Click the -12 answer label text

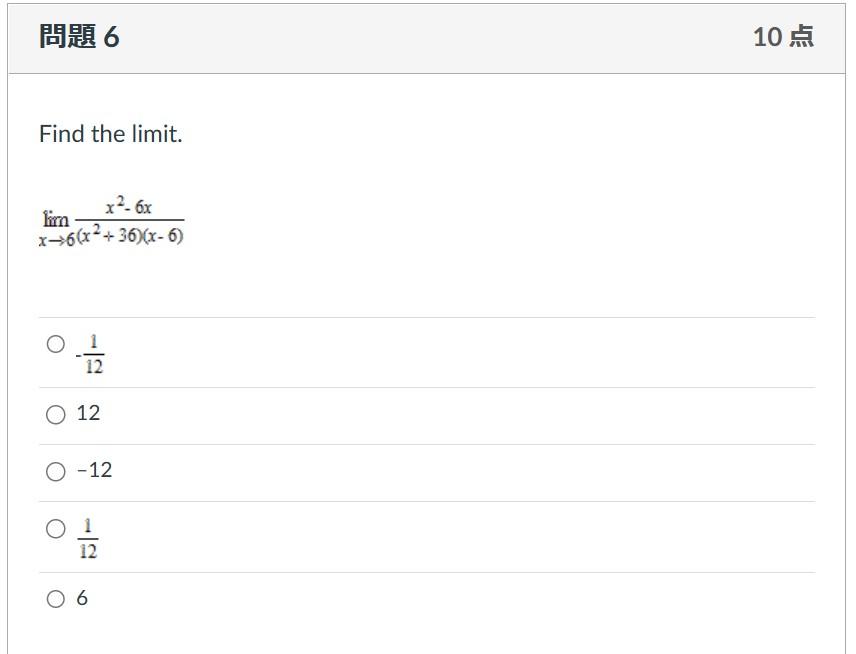point(93,470)
